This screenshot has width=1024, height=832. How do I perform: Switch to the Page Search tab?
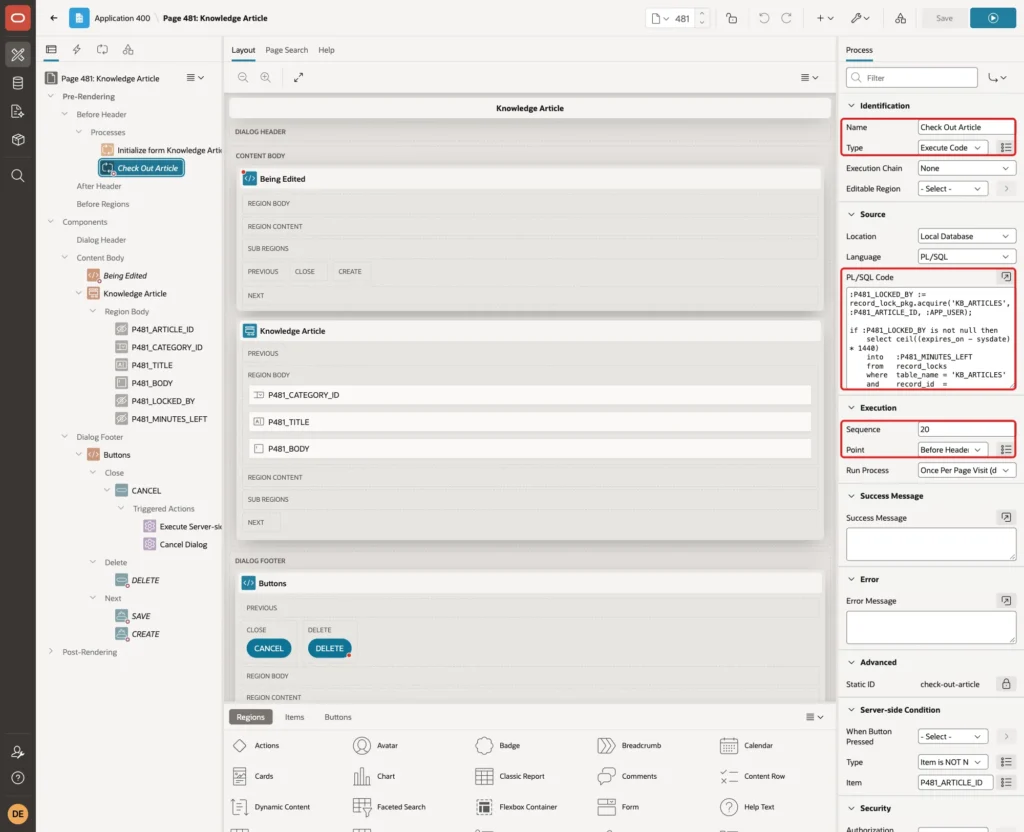(286, 50)
